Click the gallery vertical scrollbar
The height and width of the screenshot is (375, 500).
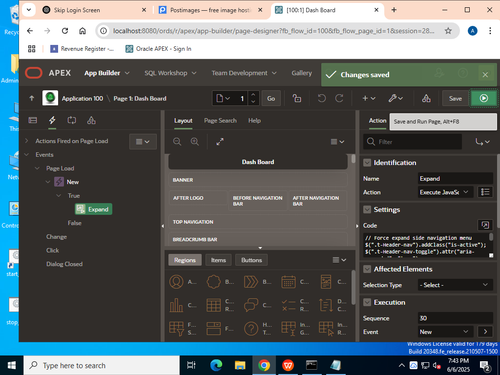[x=353, y=288]
